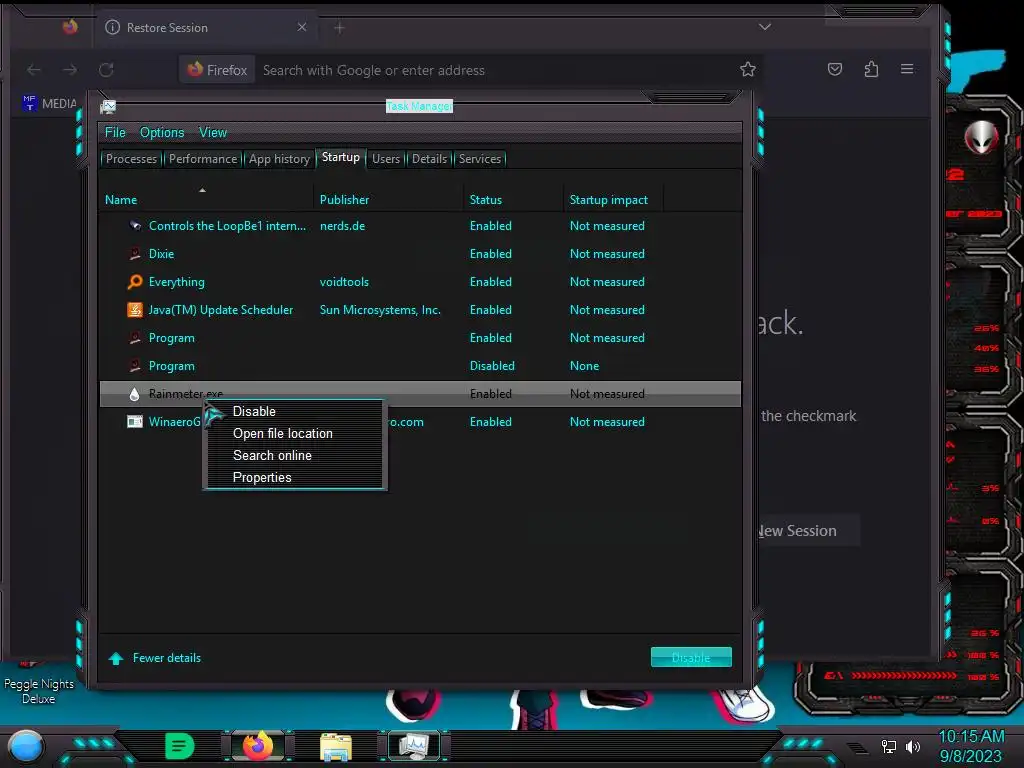
Task: Open the green notes app on taskbar
Action: (180, 746)
